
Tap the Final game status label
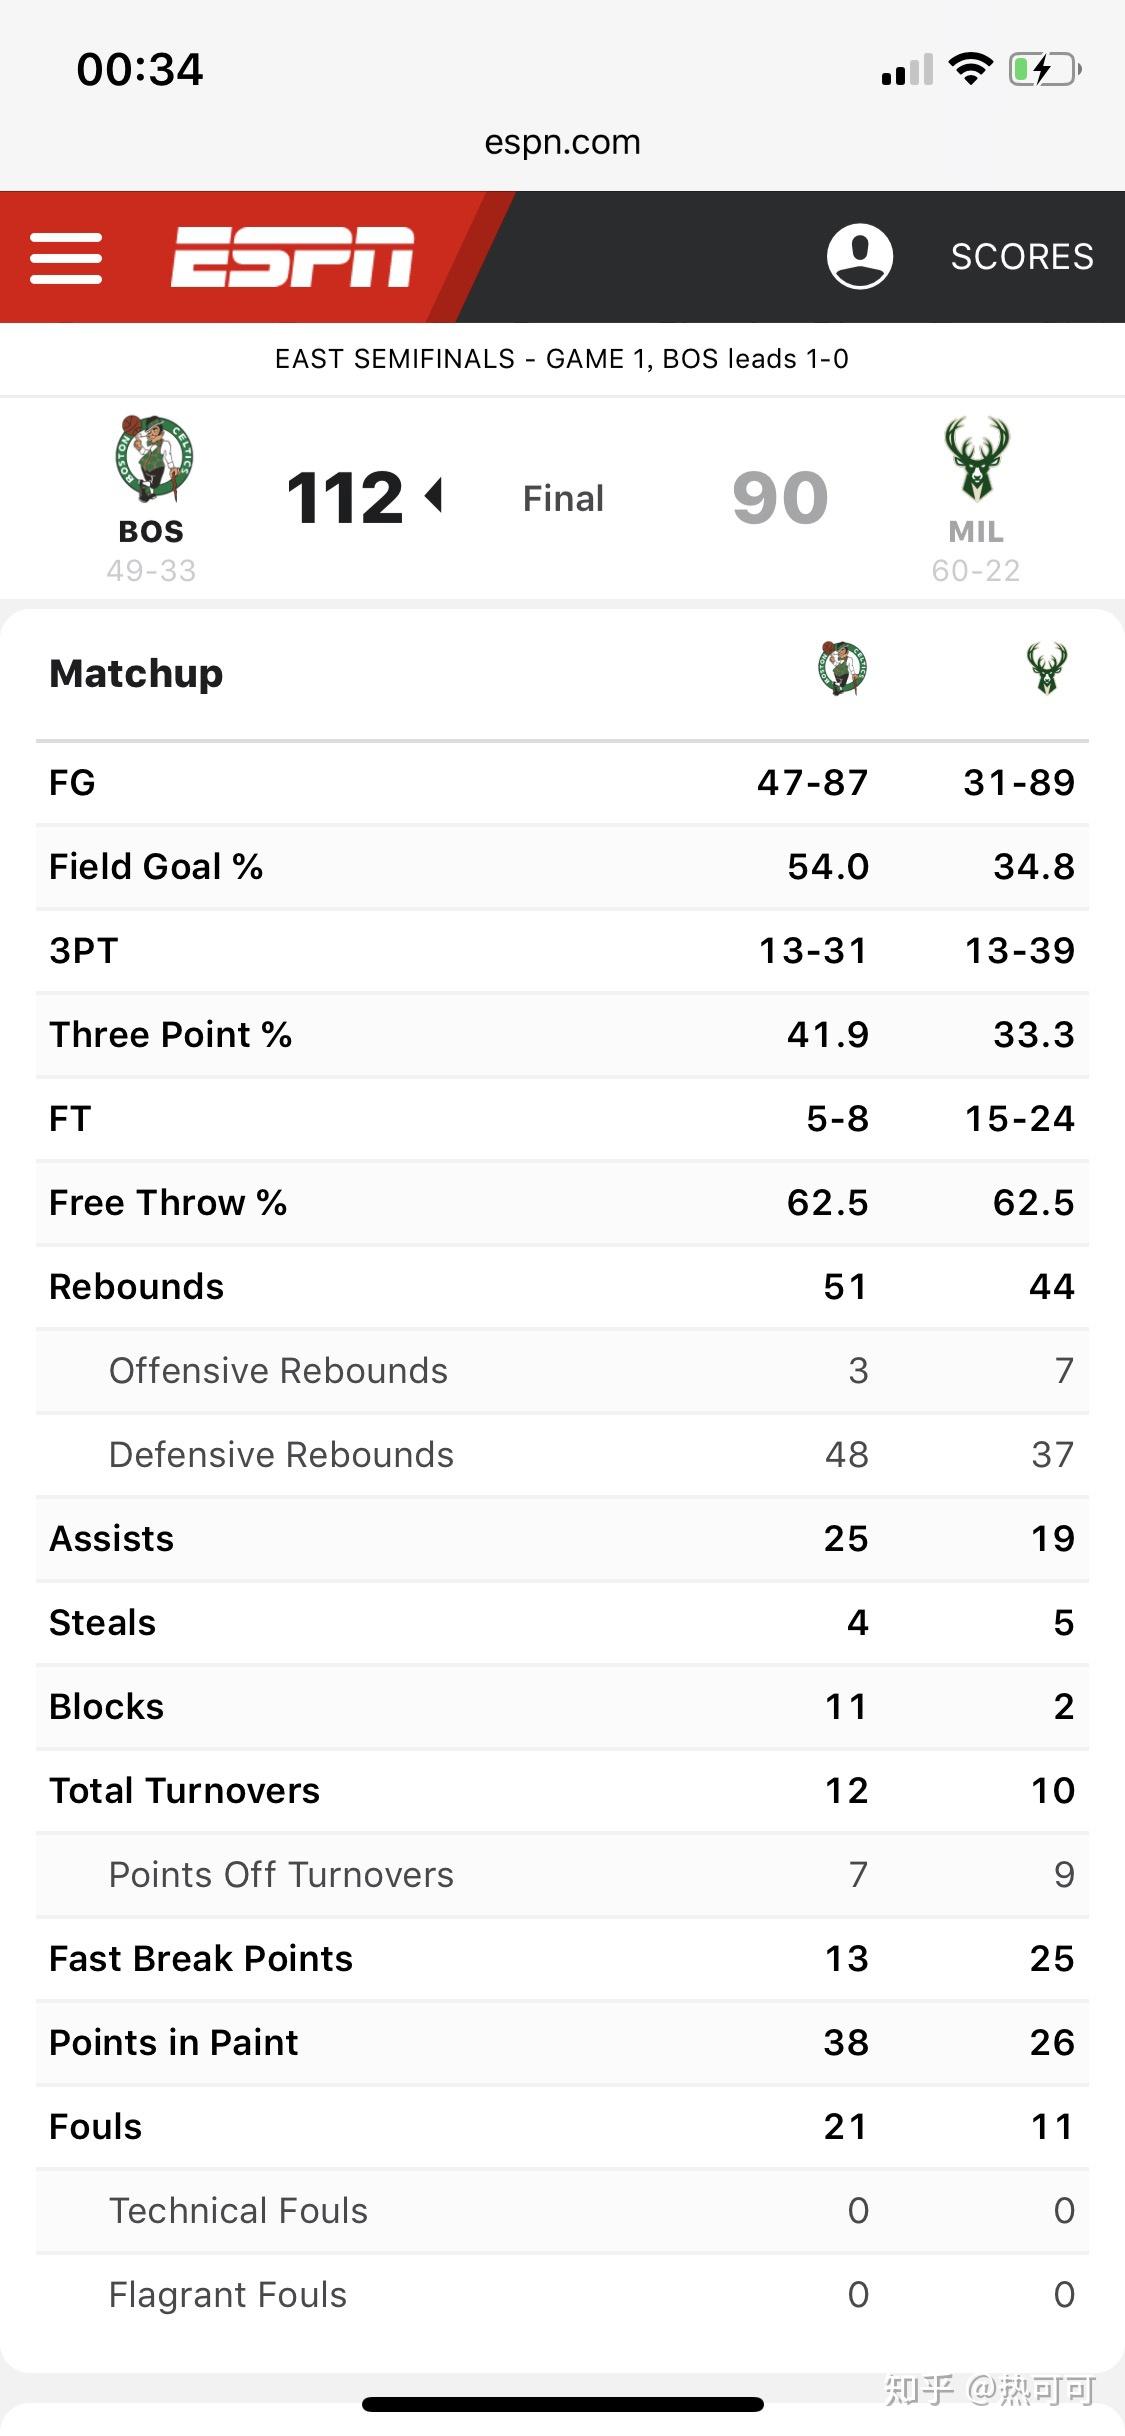coord(563,498)
